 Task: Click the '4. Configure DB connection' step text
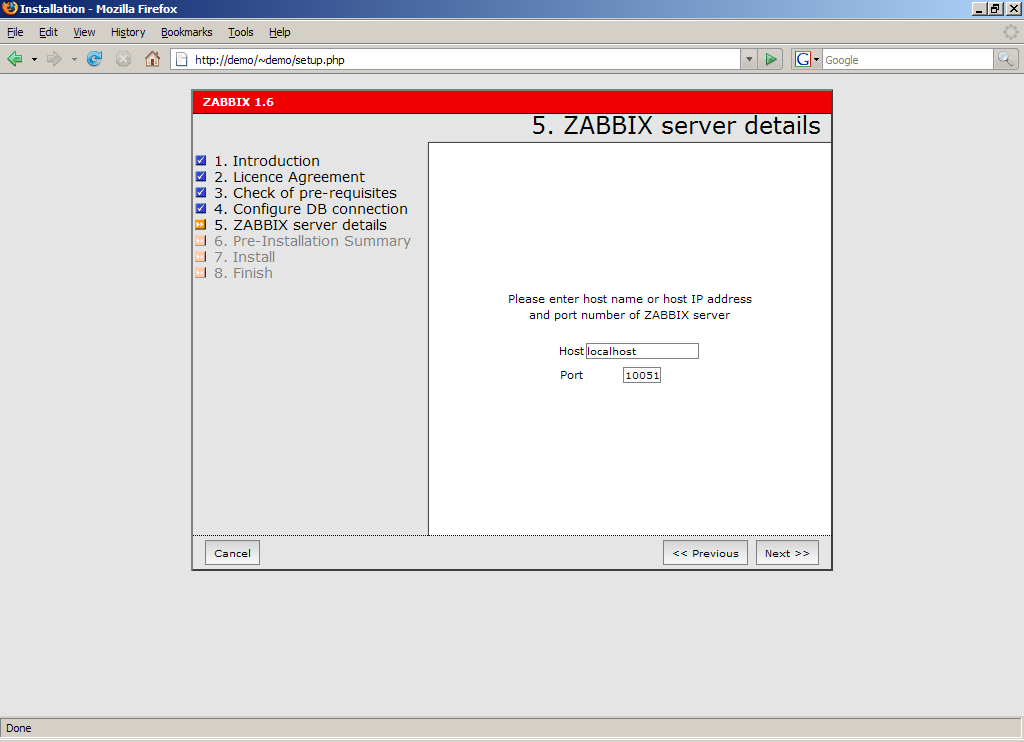pyautogui.click(x=311, y=209)
